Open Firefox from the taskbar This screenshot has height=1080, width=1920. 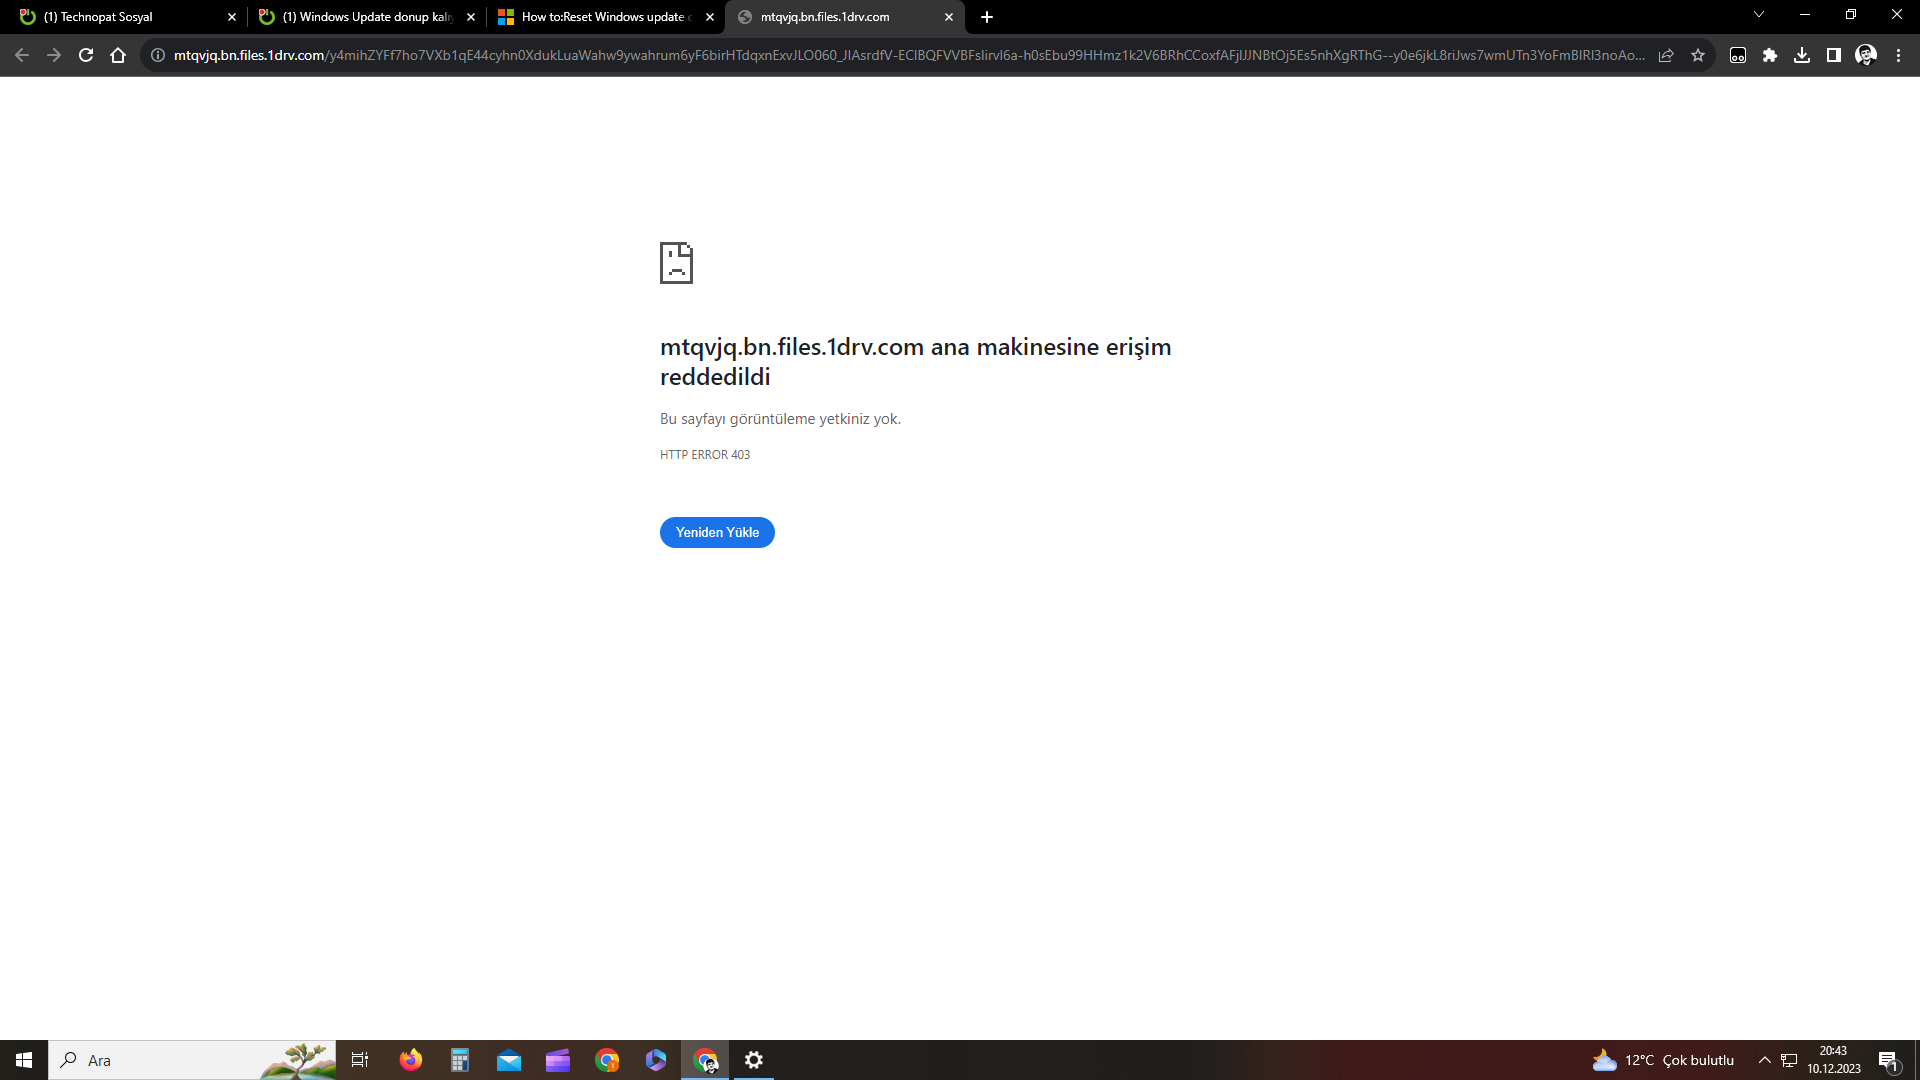coord(411,1060)
